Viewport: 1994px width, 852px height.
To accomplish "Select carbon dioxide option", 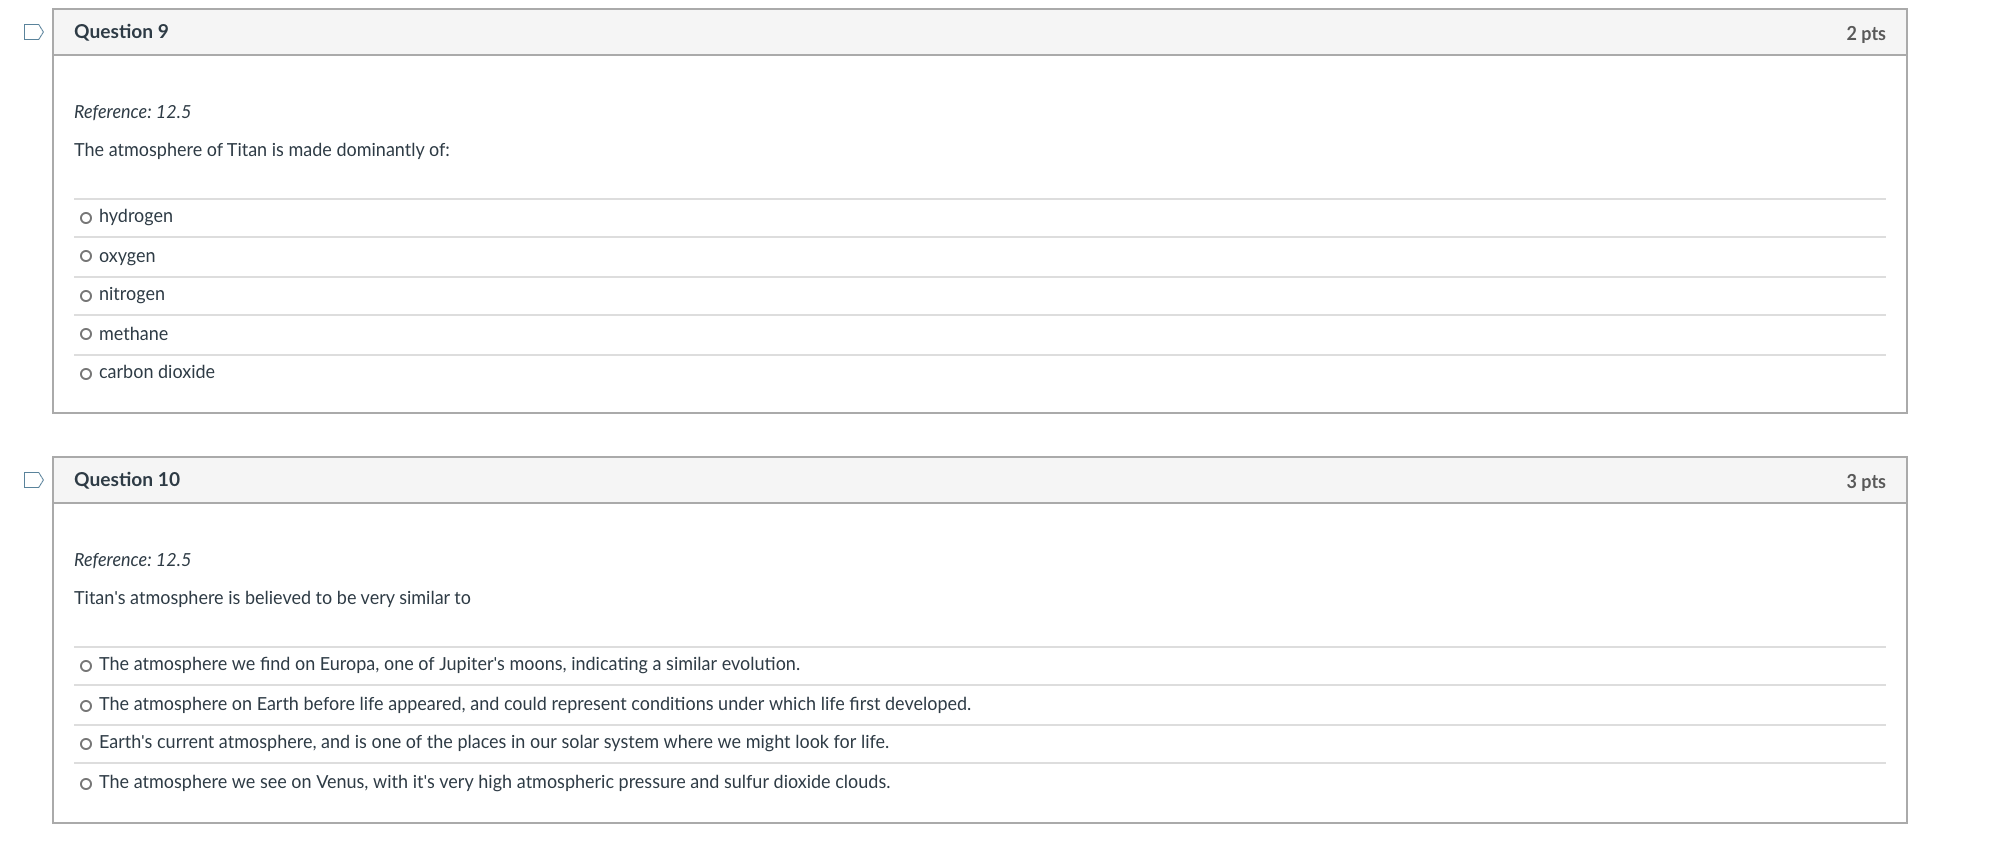I will click(x=86, y=374).
